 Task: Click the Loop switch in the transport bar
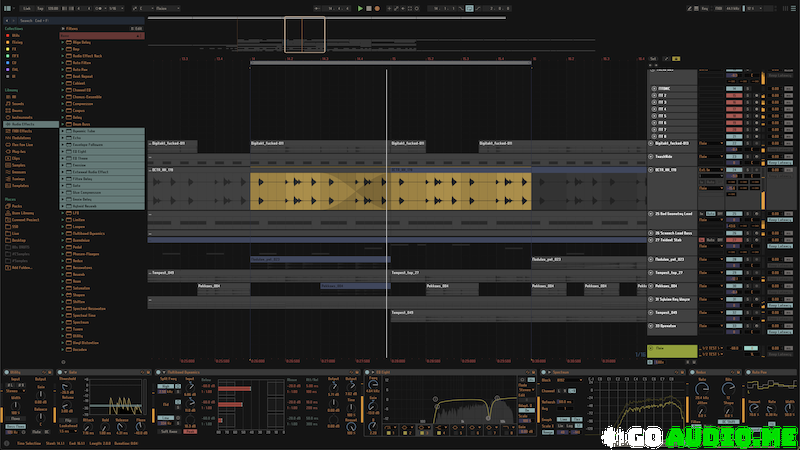pos(470,8)
